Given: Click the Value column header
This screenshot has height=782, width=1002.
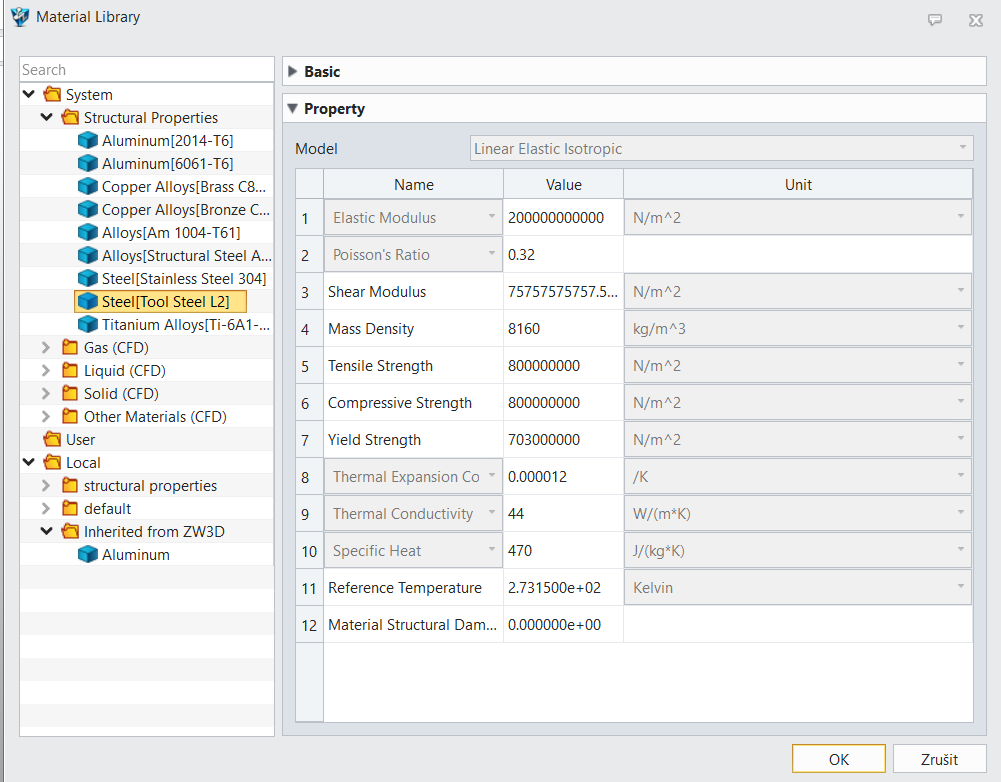Looking at the screenshot, I should [563, 185].
